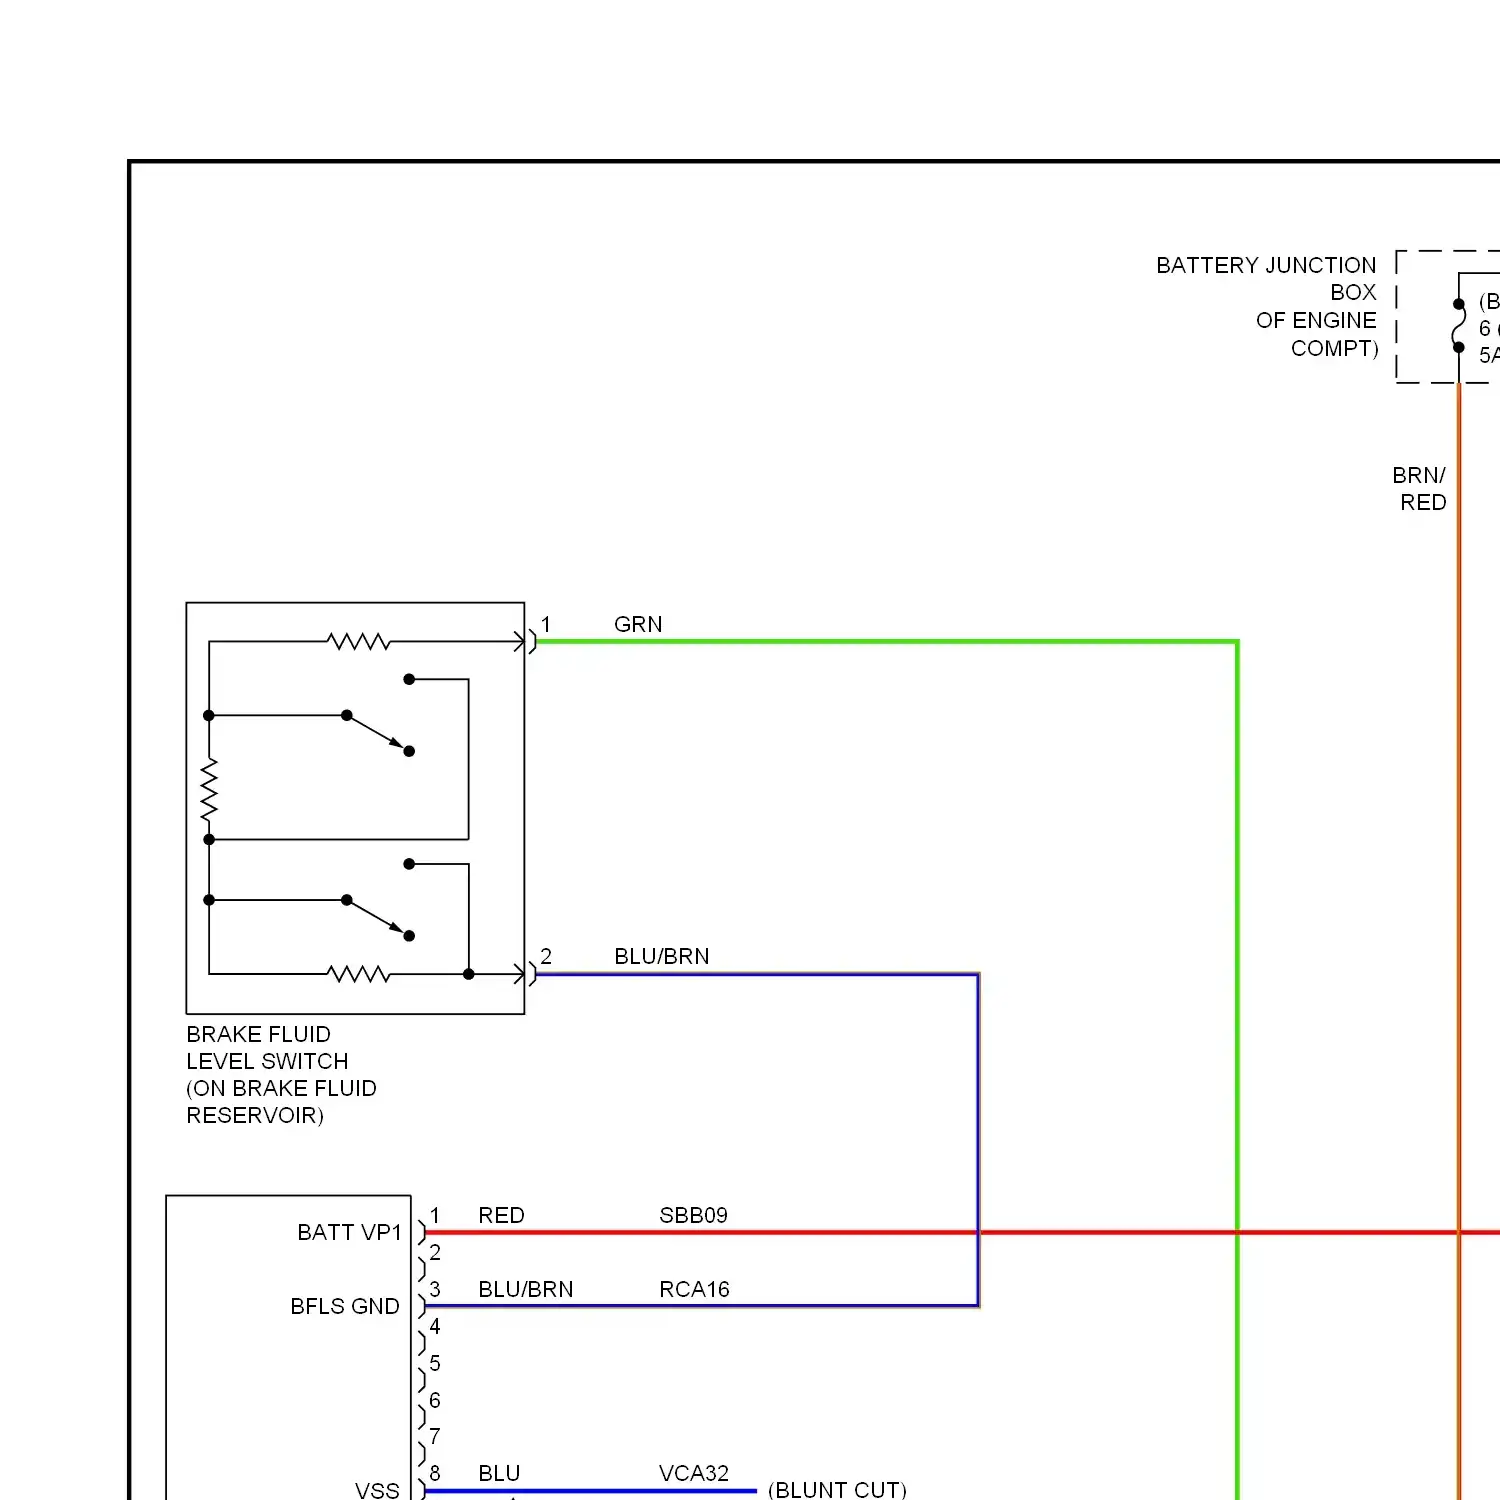
Task: Click the BRN/RED wire label
Action: (1419, 488)
